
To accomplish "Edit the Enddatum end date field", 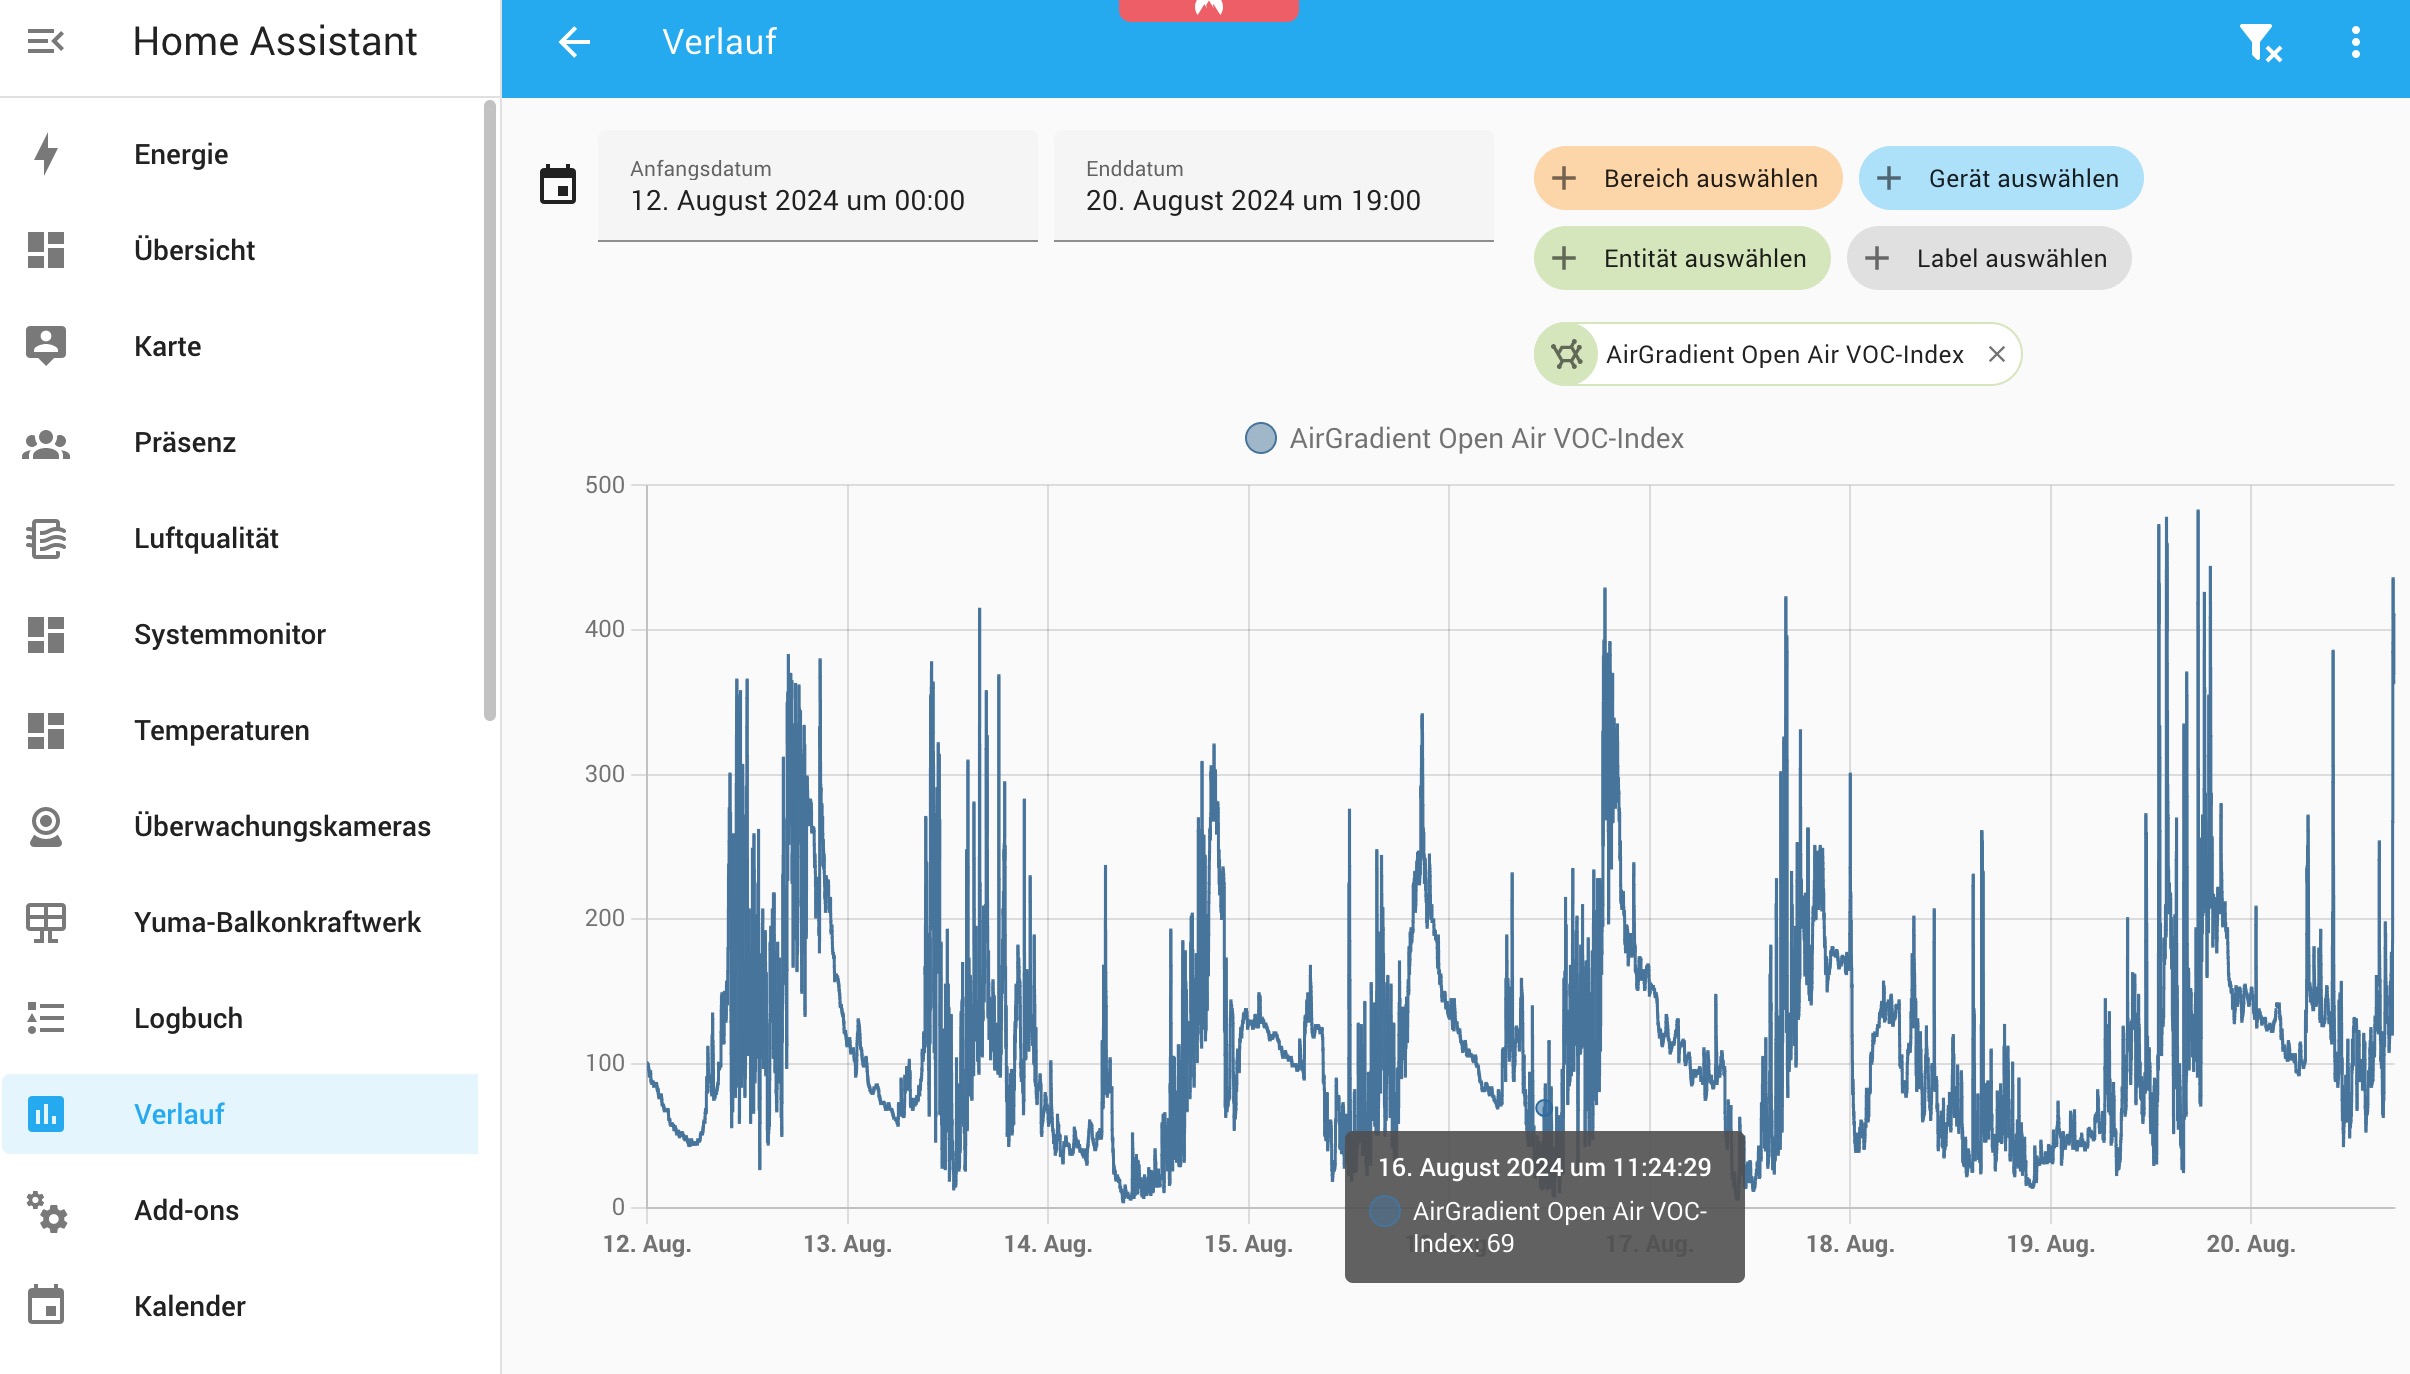I will pos(1273,186).
